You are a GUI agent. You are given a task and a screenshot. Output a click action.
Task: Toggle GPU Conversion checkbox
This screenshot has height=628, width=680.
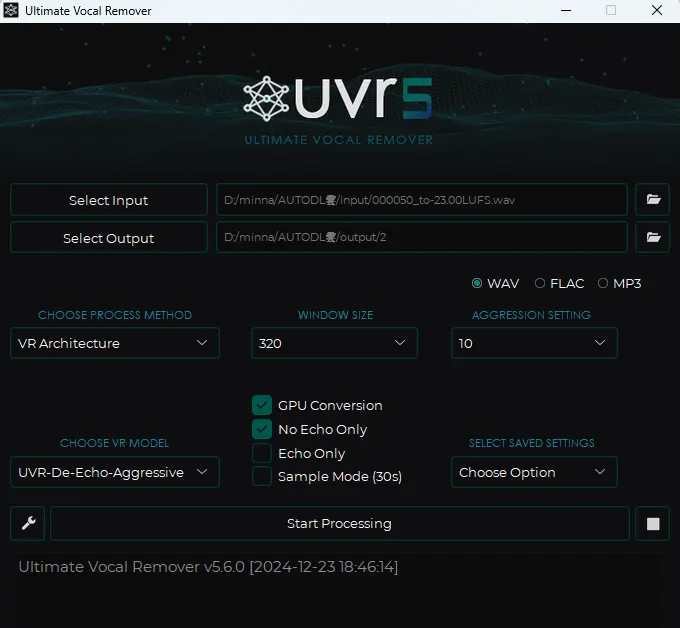coord(262,405)
